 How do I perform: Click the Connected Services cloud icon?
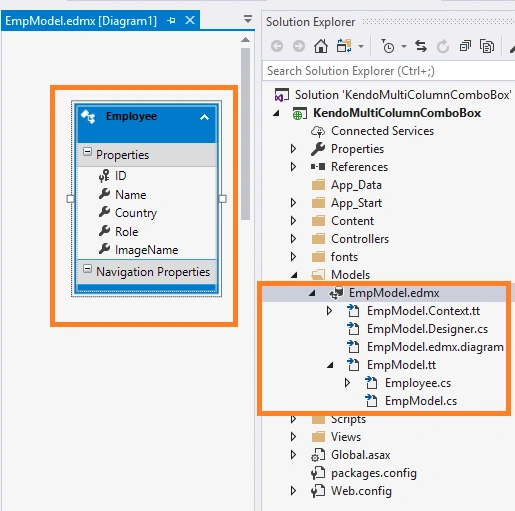[x=318, y=131]
